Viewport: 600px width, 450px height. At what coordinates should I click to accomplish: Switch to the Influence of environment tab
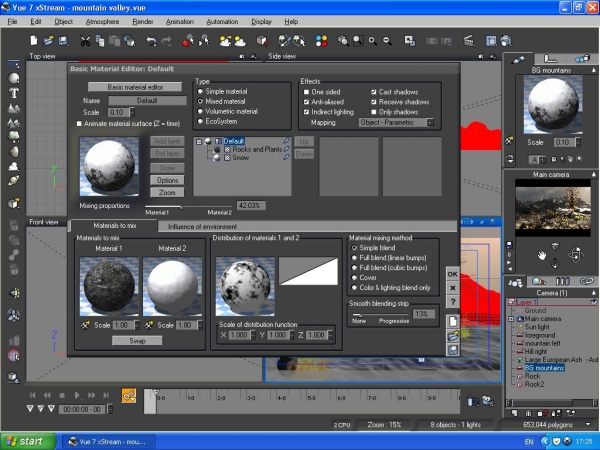pyautogui.click(x=202, y=227)
